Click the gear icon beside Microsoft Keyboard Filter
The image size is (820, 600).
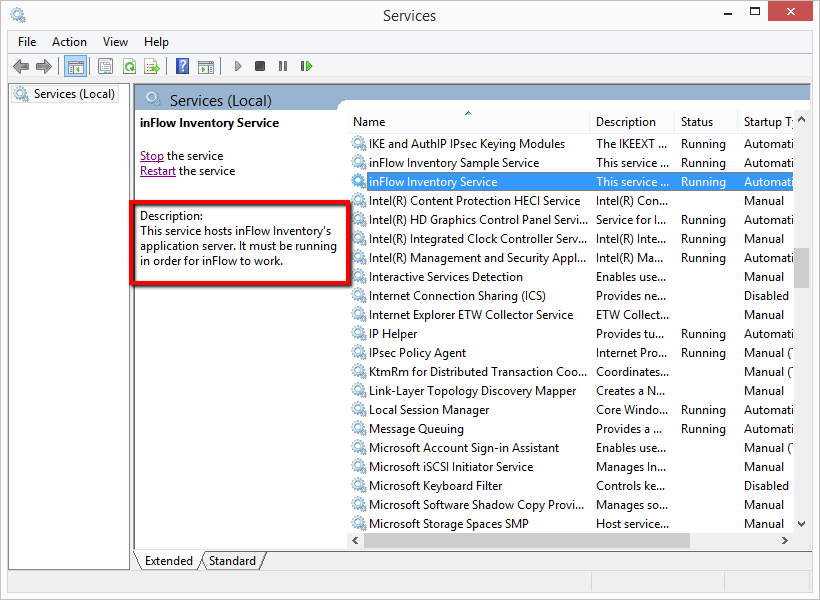(x=358, y=485)
